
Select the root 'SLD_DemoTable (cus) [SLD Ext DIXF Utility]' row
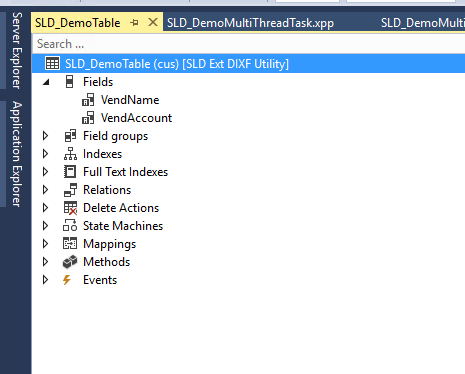tap(248, 63)
